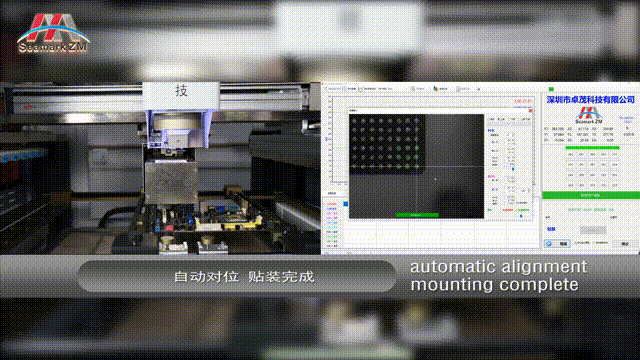The height and width of the screenshot is (360, 640).
Task: Close the camera alignment dialog with red X
Action: pyautogui.click(x=530, y=111)
